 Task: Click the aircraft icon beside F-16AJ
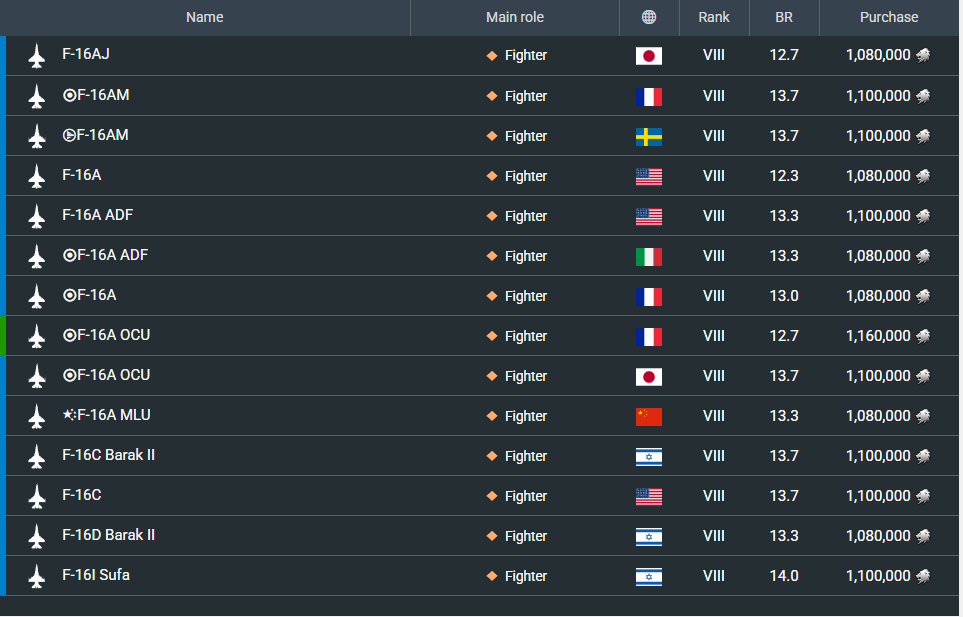[x=37, y=56]
